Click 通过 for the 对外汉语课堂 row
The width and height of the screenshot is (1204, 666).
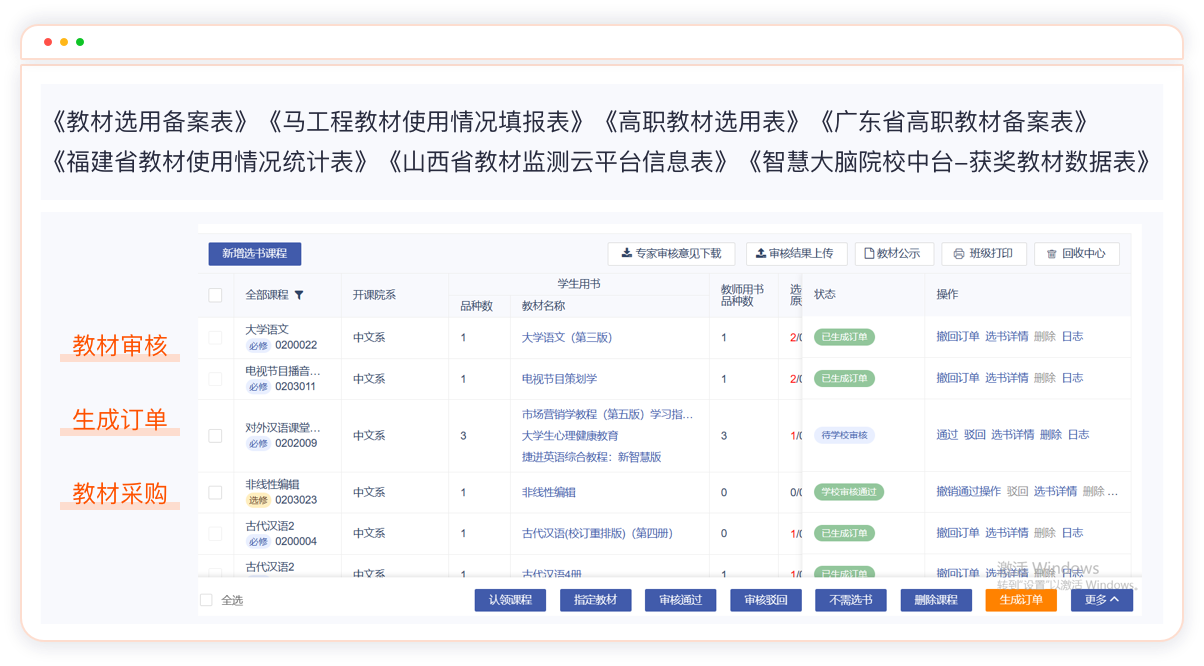pyautogui.click(x=946, y=435)
